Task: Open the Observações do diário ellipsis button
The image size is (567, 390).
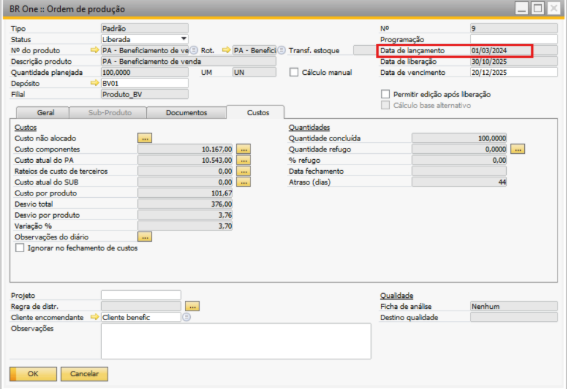Action: [145, 237]
